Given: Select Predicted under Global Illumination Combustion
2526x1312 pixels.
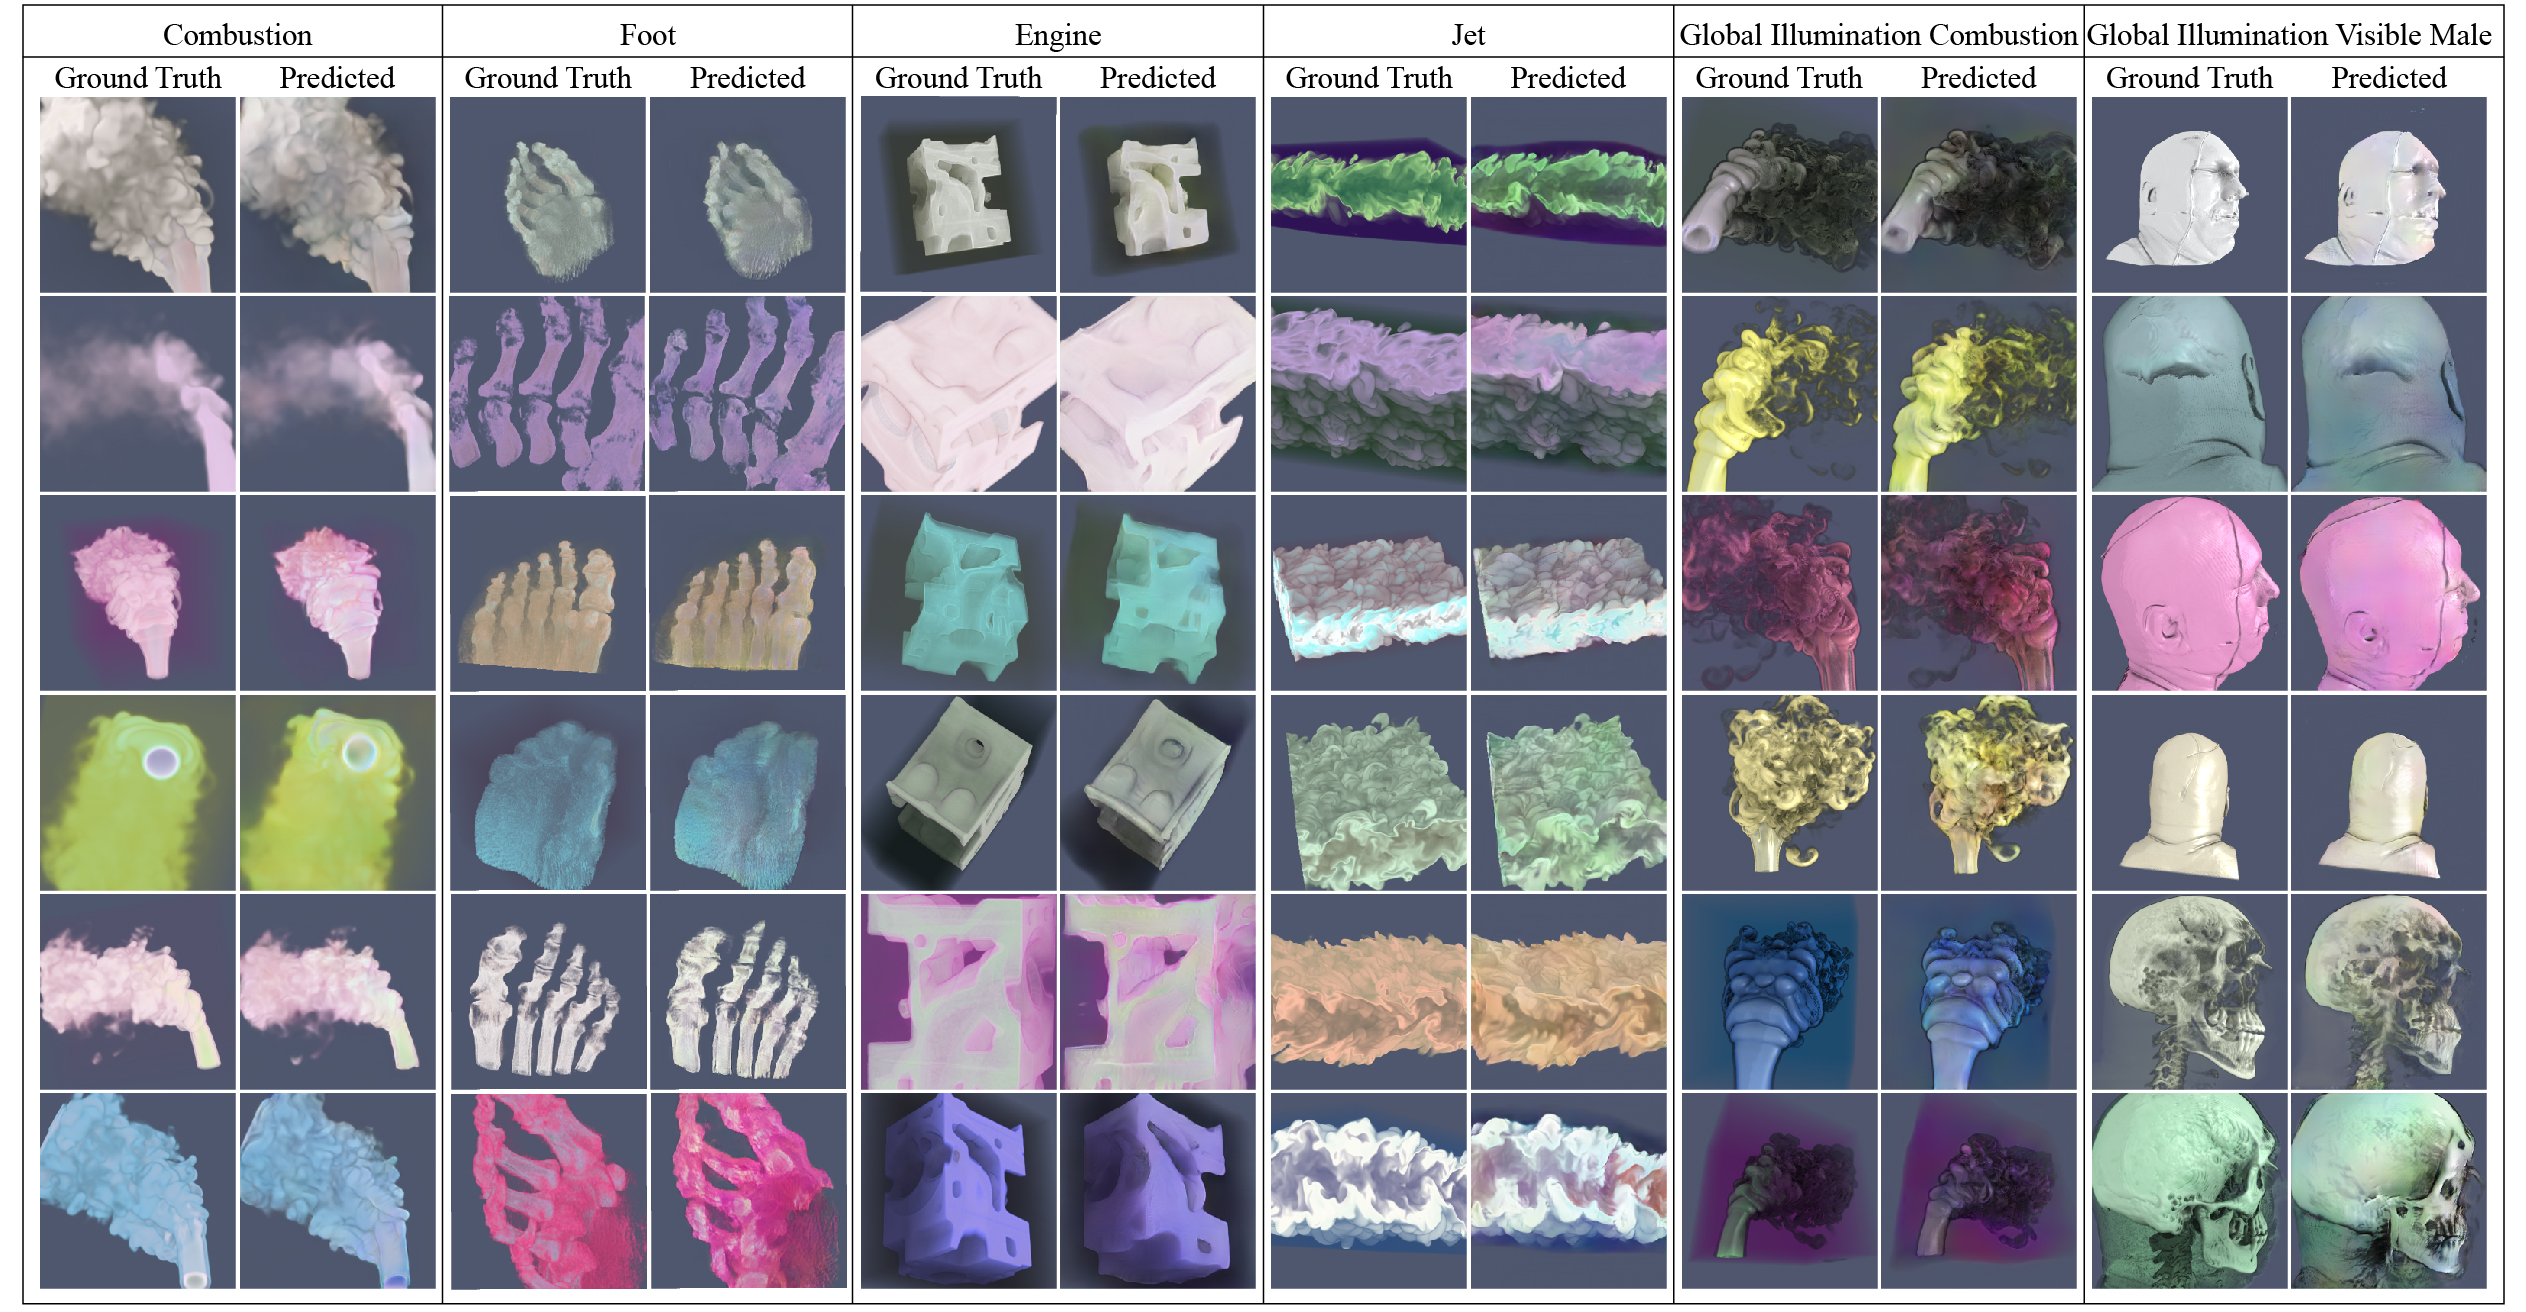Looking at the screenshot, I should tap(1978, 78).
